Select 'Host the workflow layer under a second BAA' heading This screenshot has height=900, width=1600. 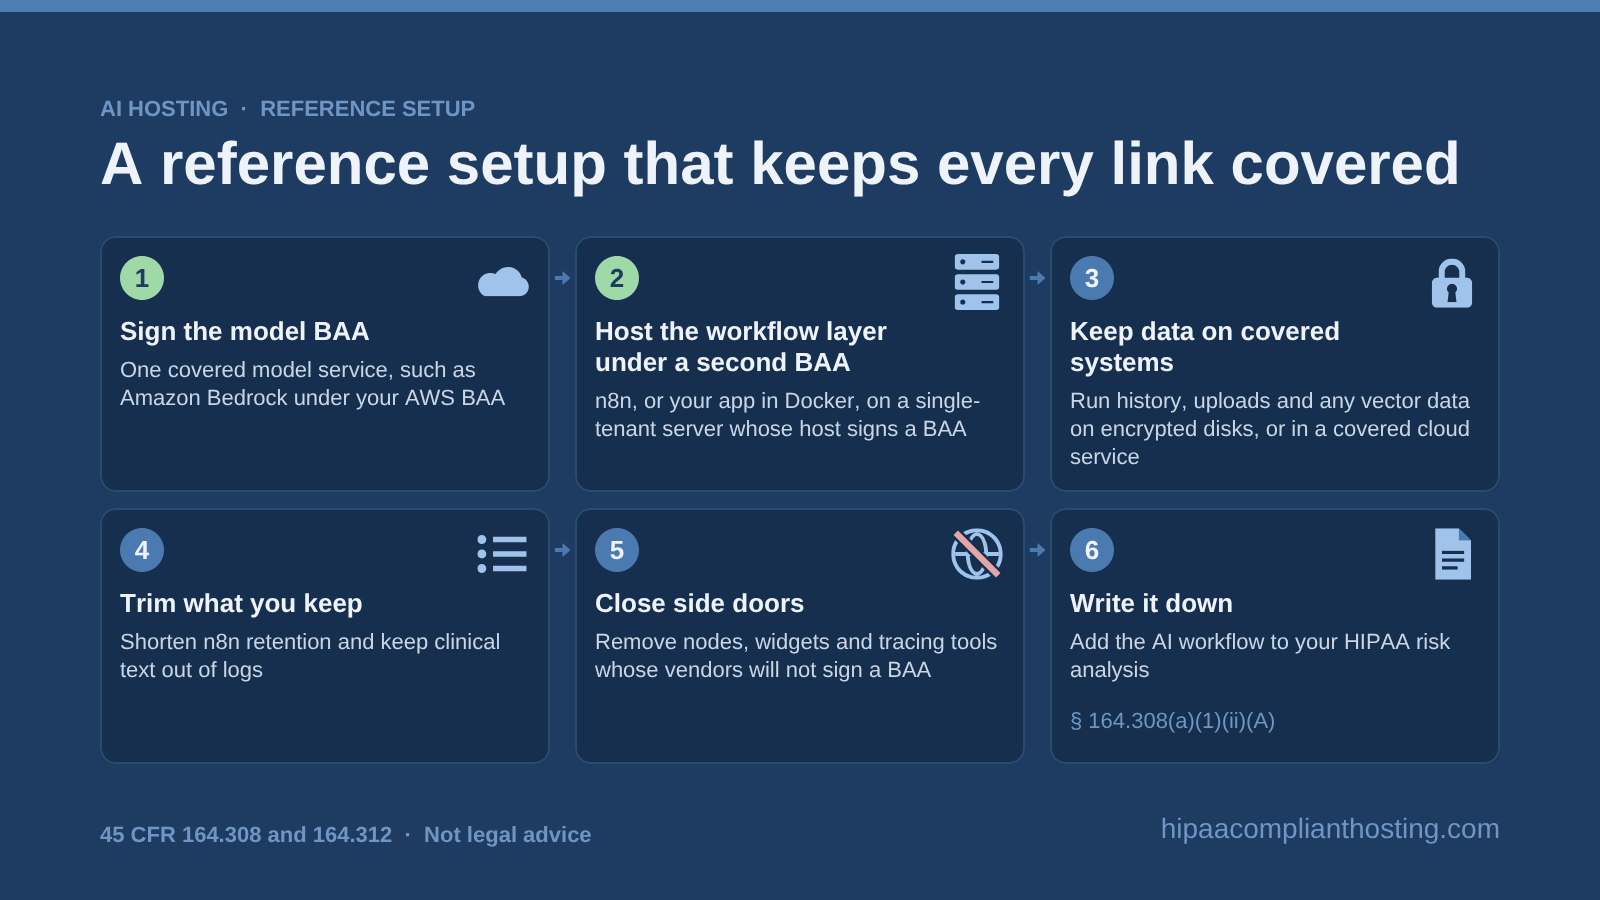(741, 347)
